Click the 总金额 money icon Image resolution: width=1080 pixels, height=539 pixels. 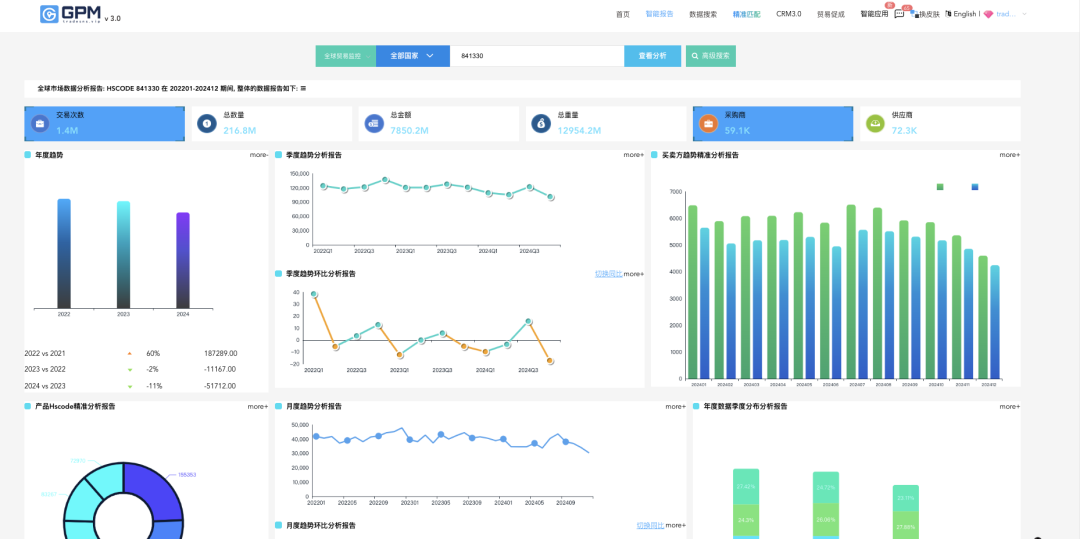(x=374, y=124)
